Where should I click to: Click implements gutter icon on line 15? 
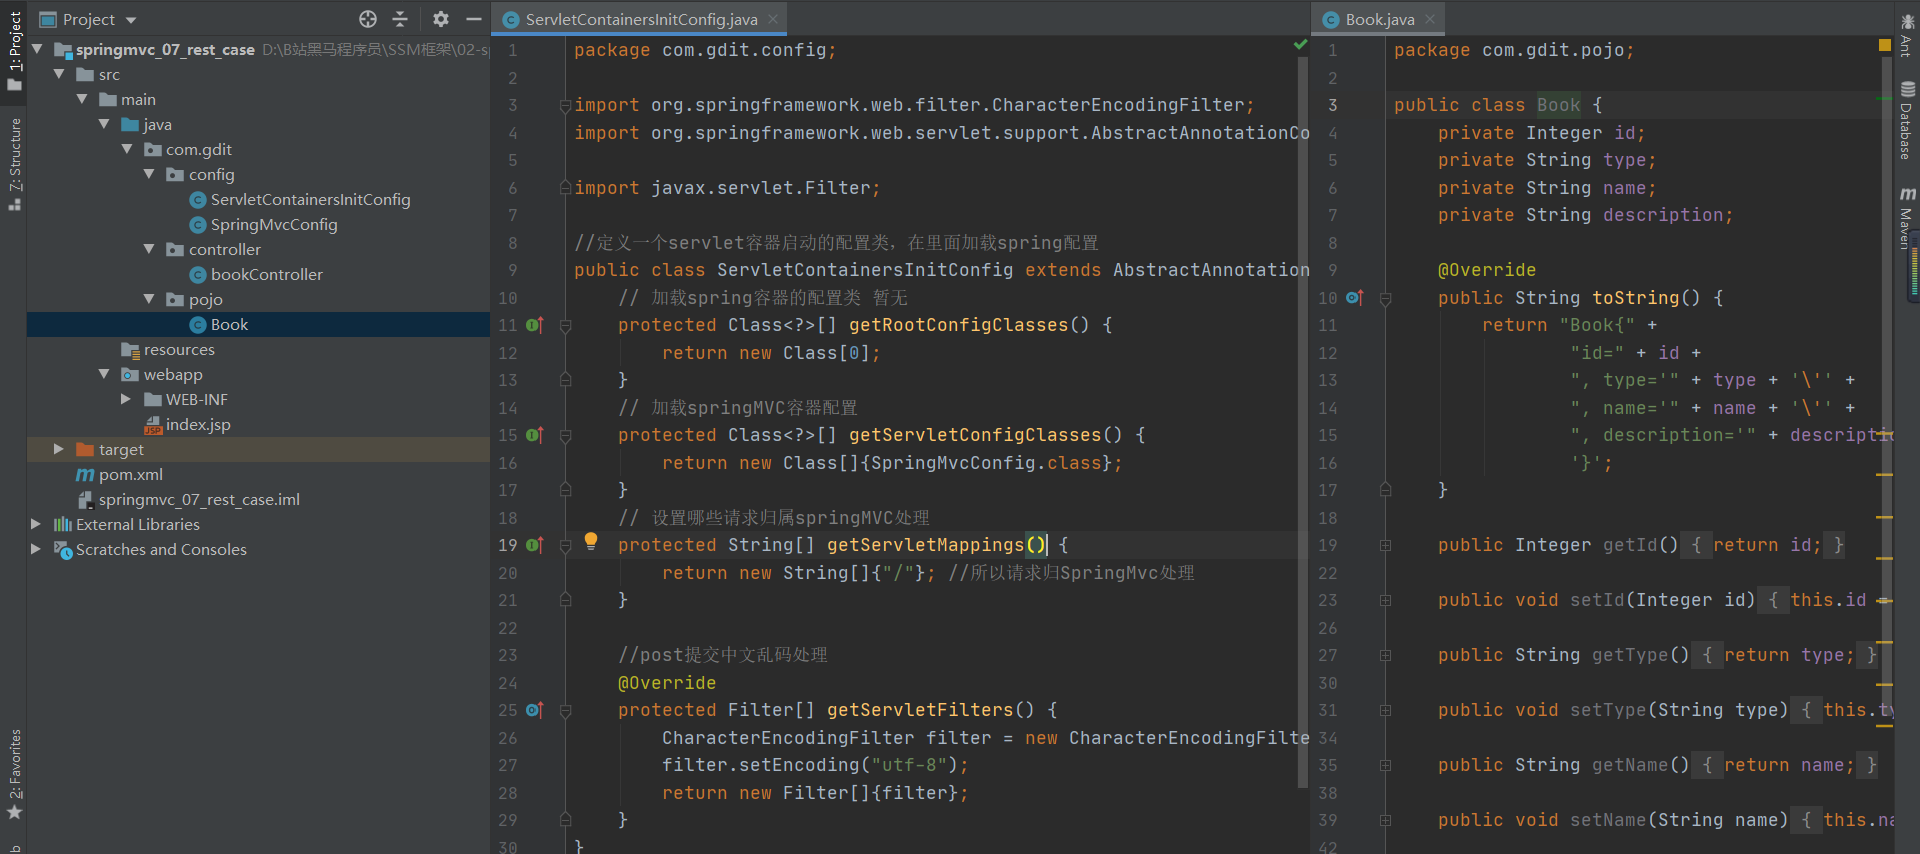tap(535, 435)
